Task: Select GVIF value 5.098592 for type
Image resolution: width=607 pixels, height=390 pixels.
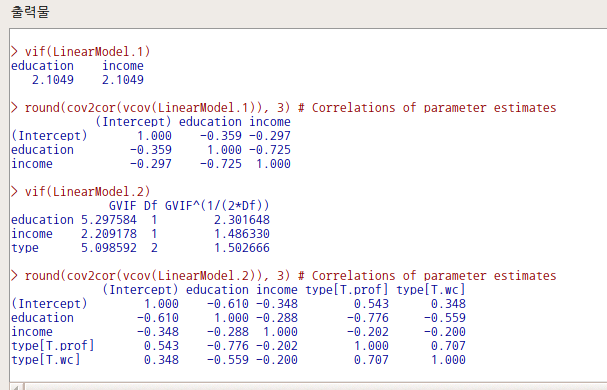Action: [109, 248]
